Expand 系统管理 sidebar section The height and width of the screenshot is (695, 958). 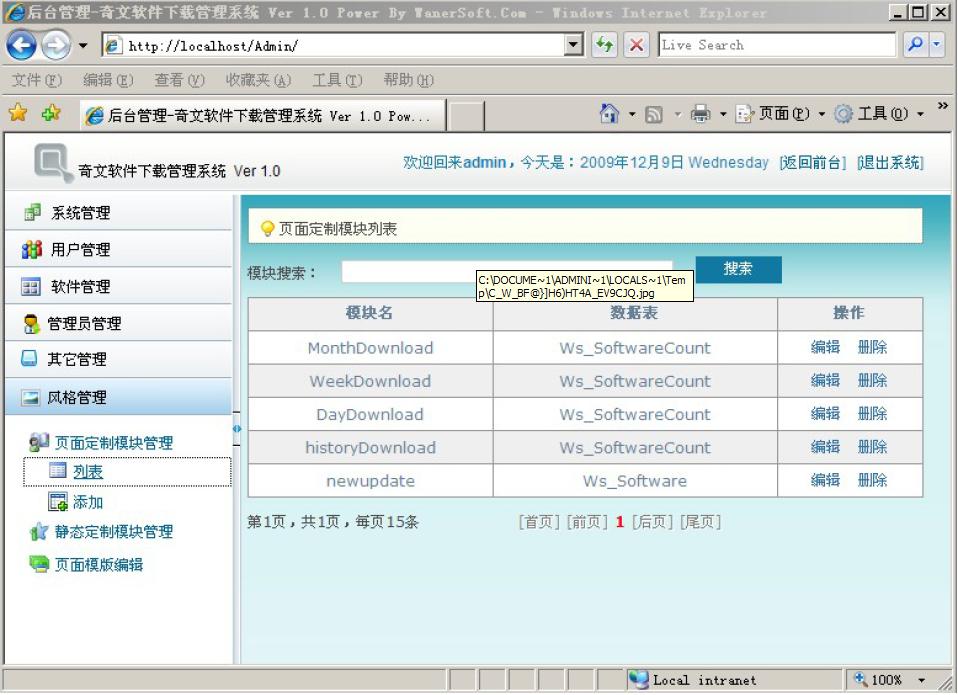pyautogui.click(x=119, y=213)
